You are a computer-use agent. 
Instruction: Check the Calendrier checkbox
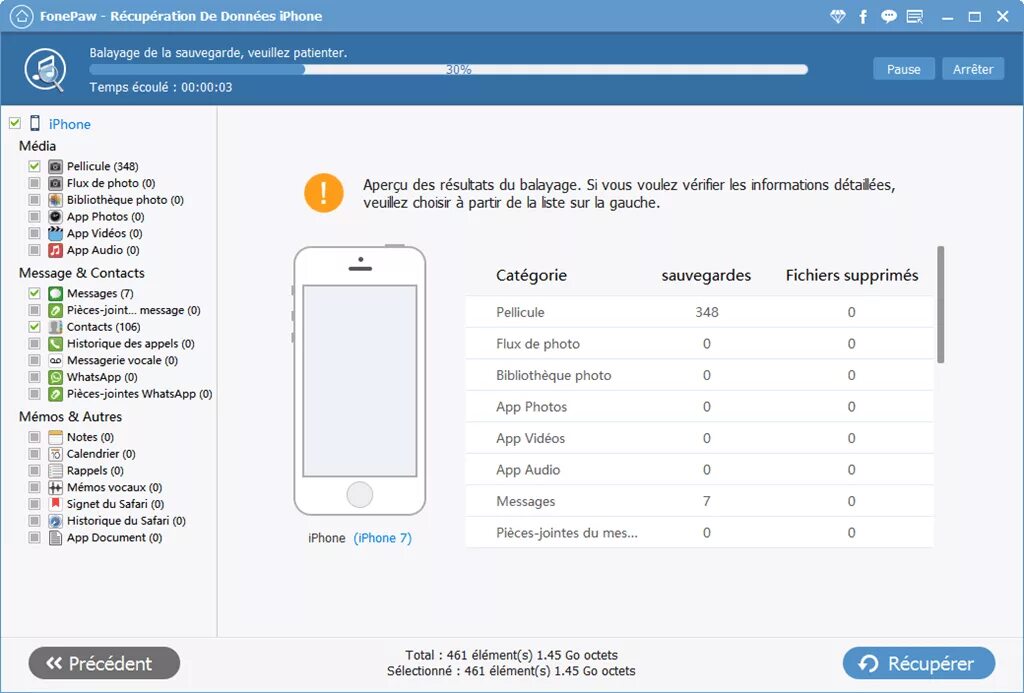coord(35,454)
